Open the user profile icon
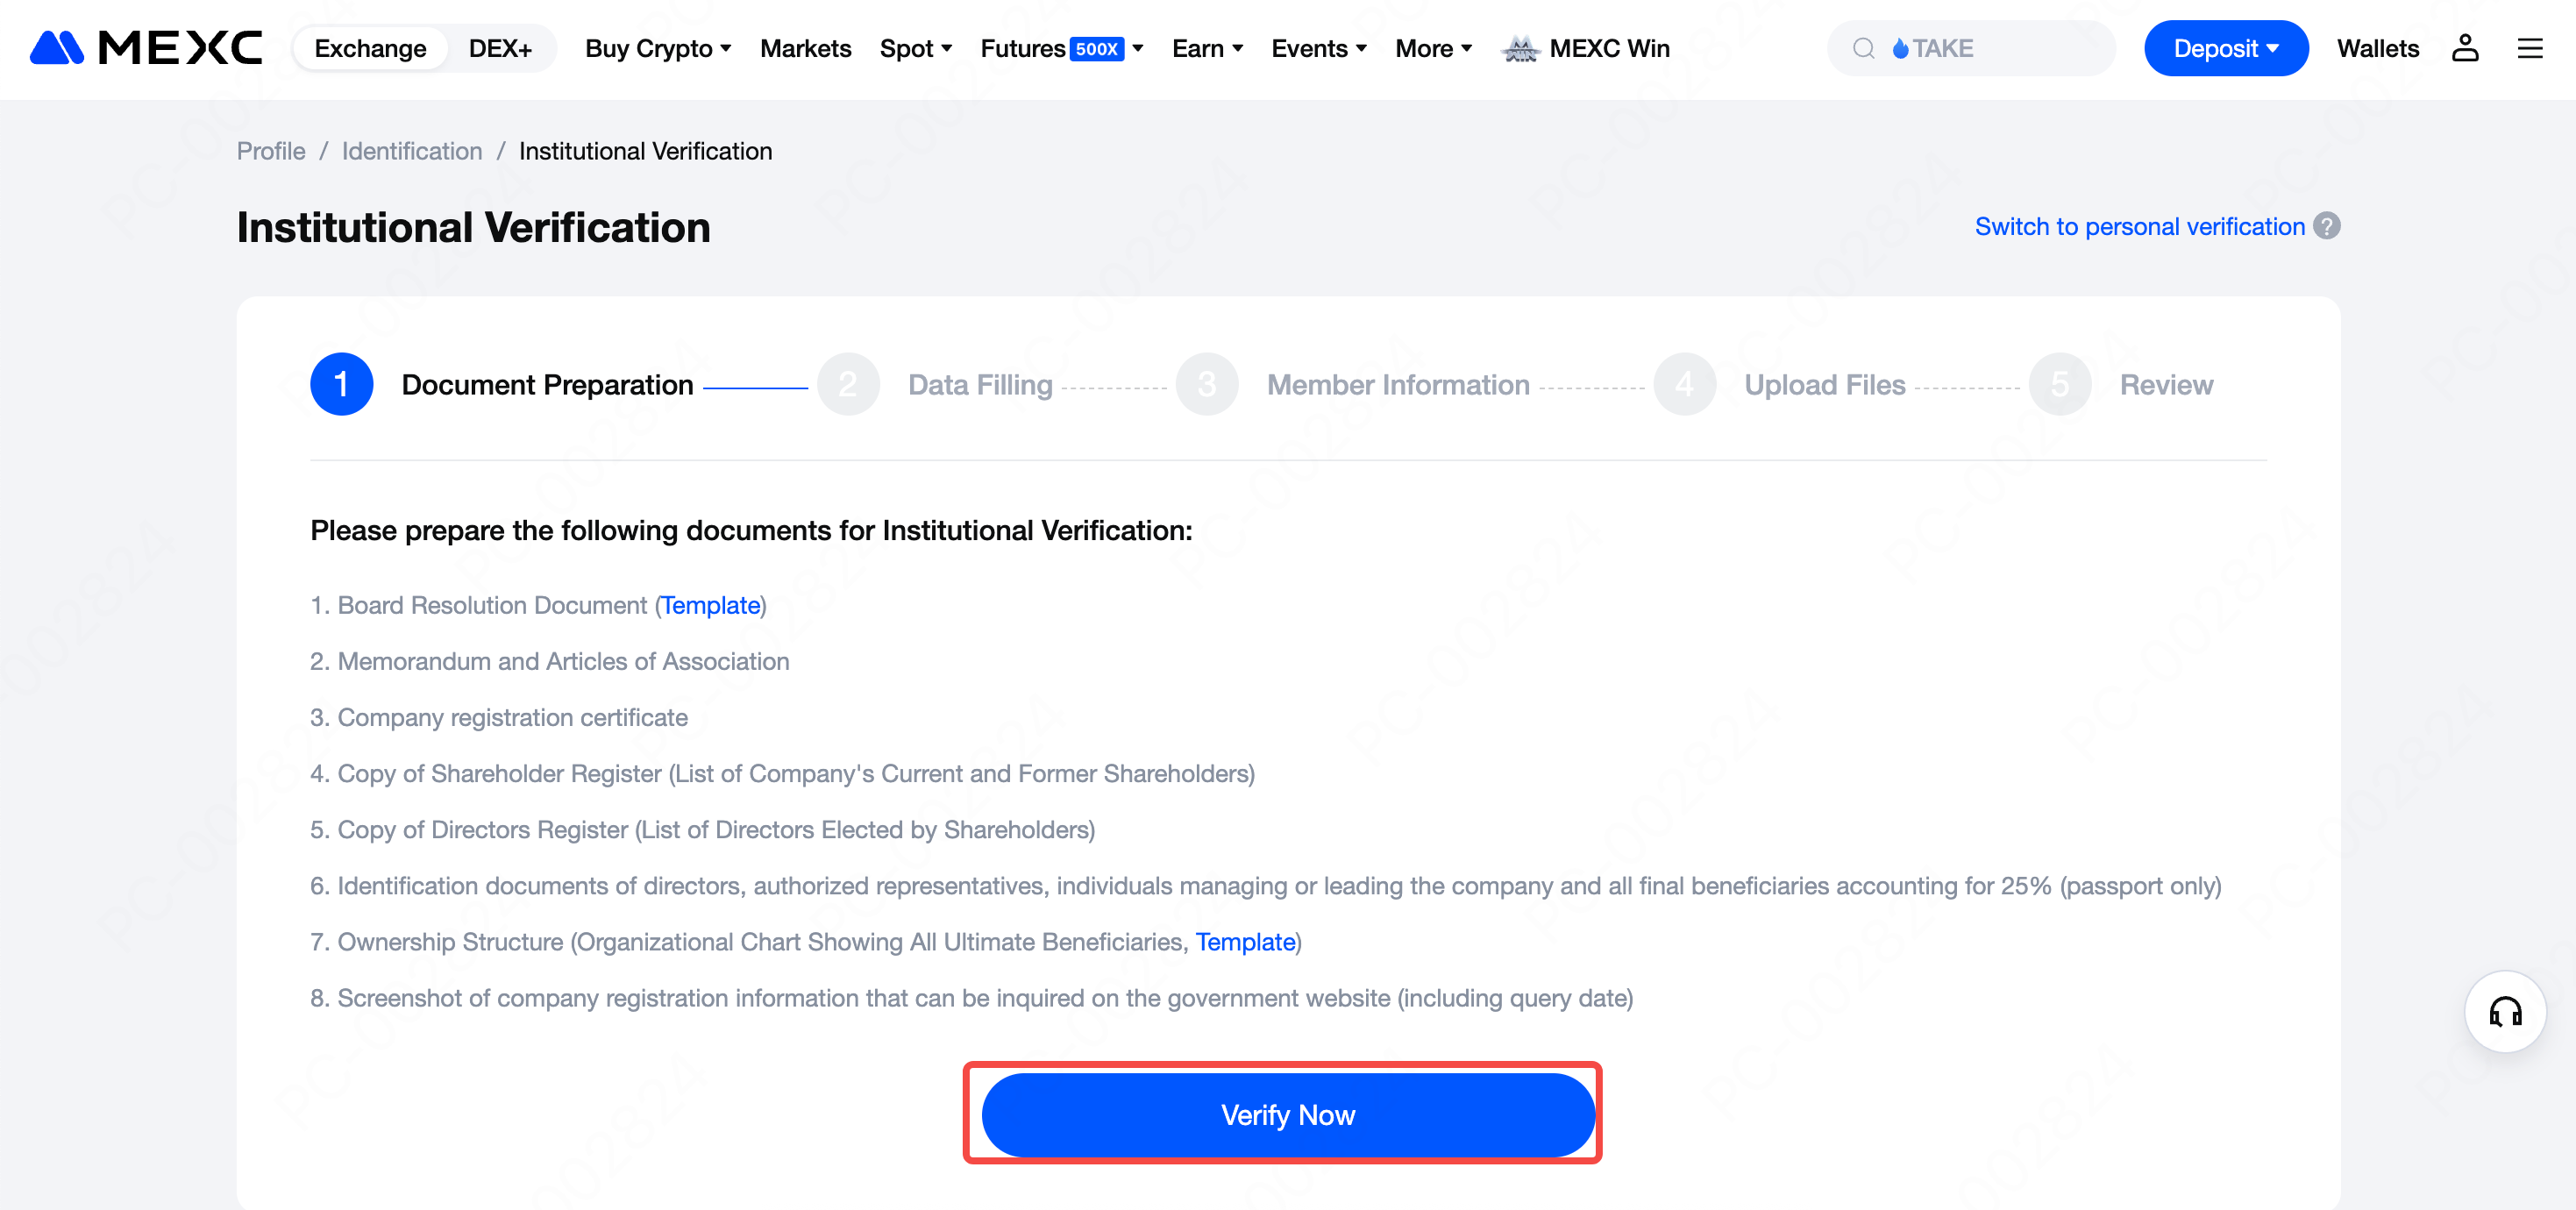This screenshot has height=1210, width=2576. coord(2464,48)
